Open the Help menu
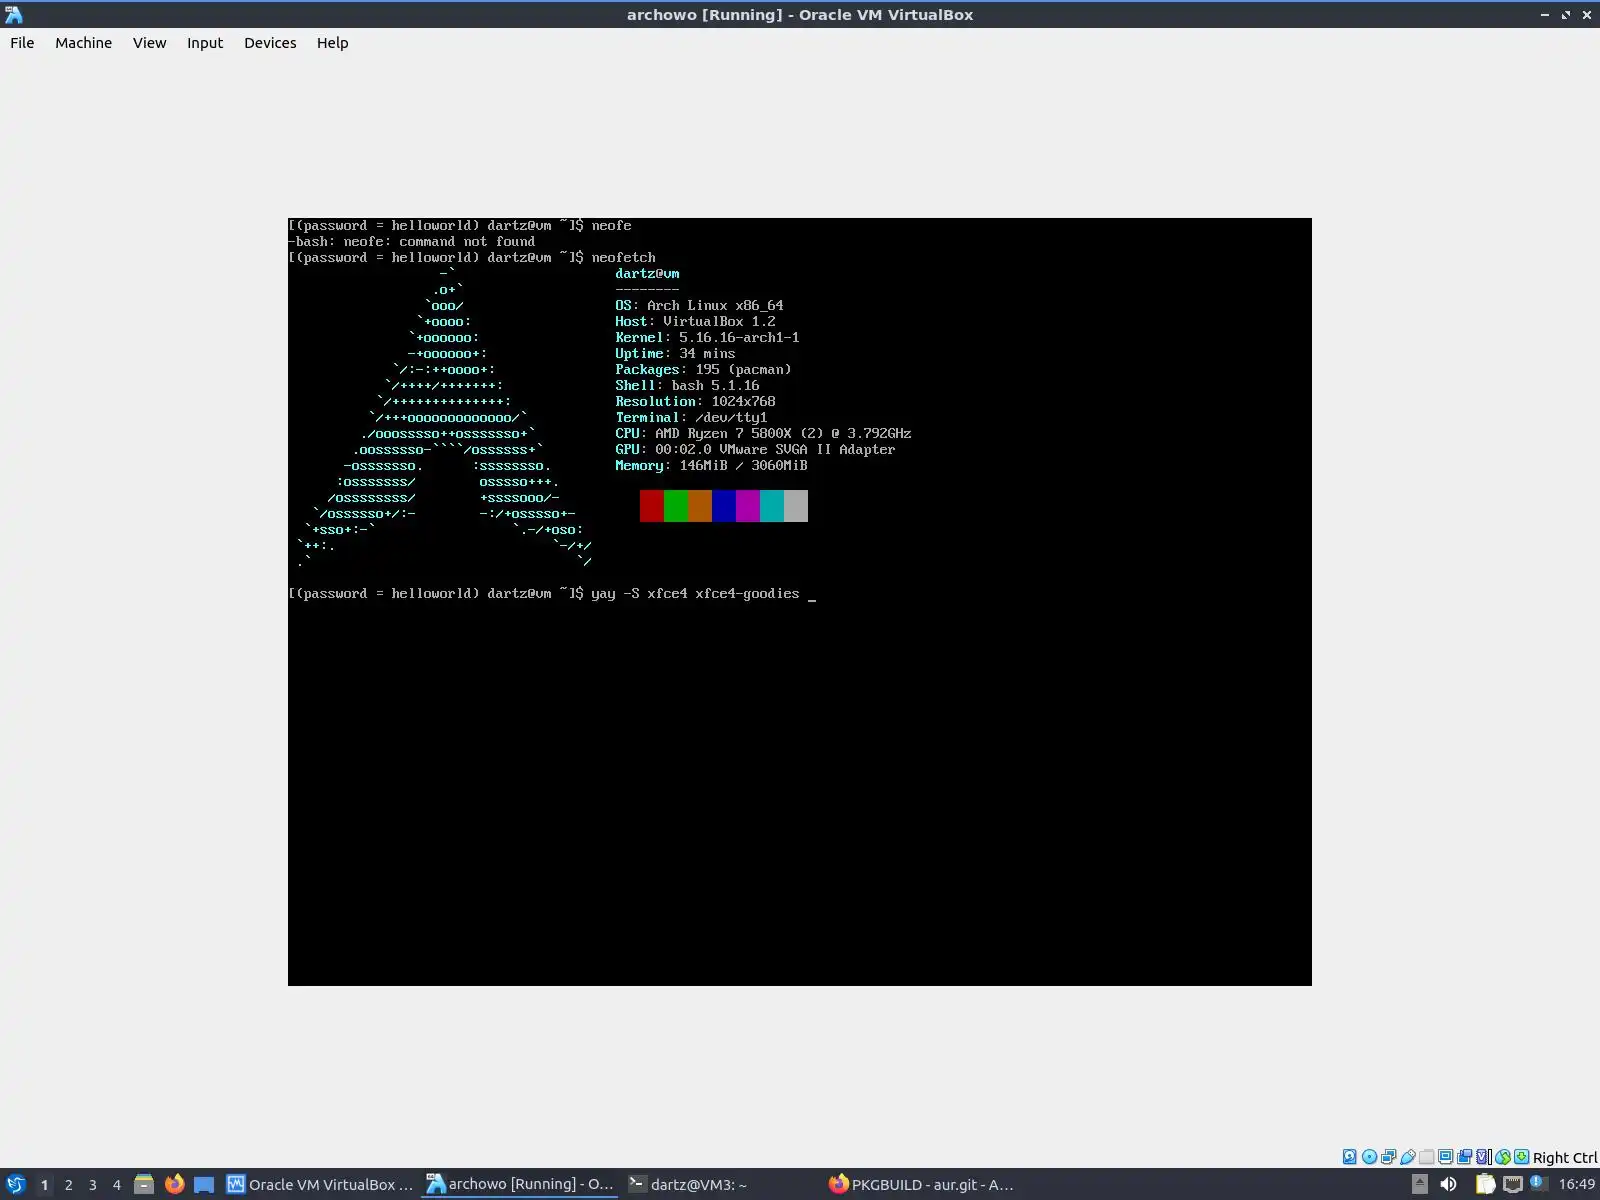 pos(332,43)
